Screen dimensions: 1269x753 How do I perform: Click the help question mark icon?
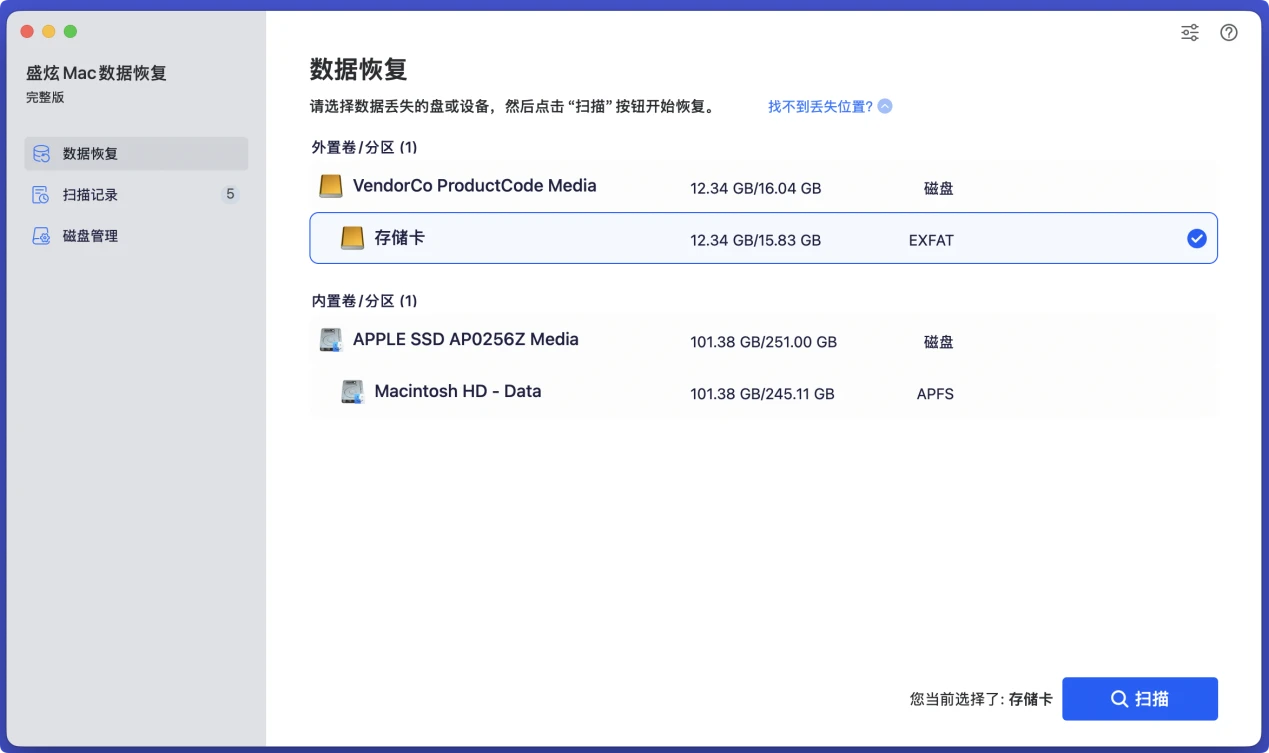pyautogui.click(x=1229, y=32)
